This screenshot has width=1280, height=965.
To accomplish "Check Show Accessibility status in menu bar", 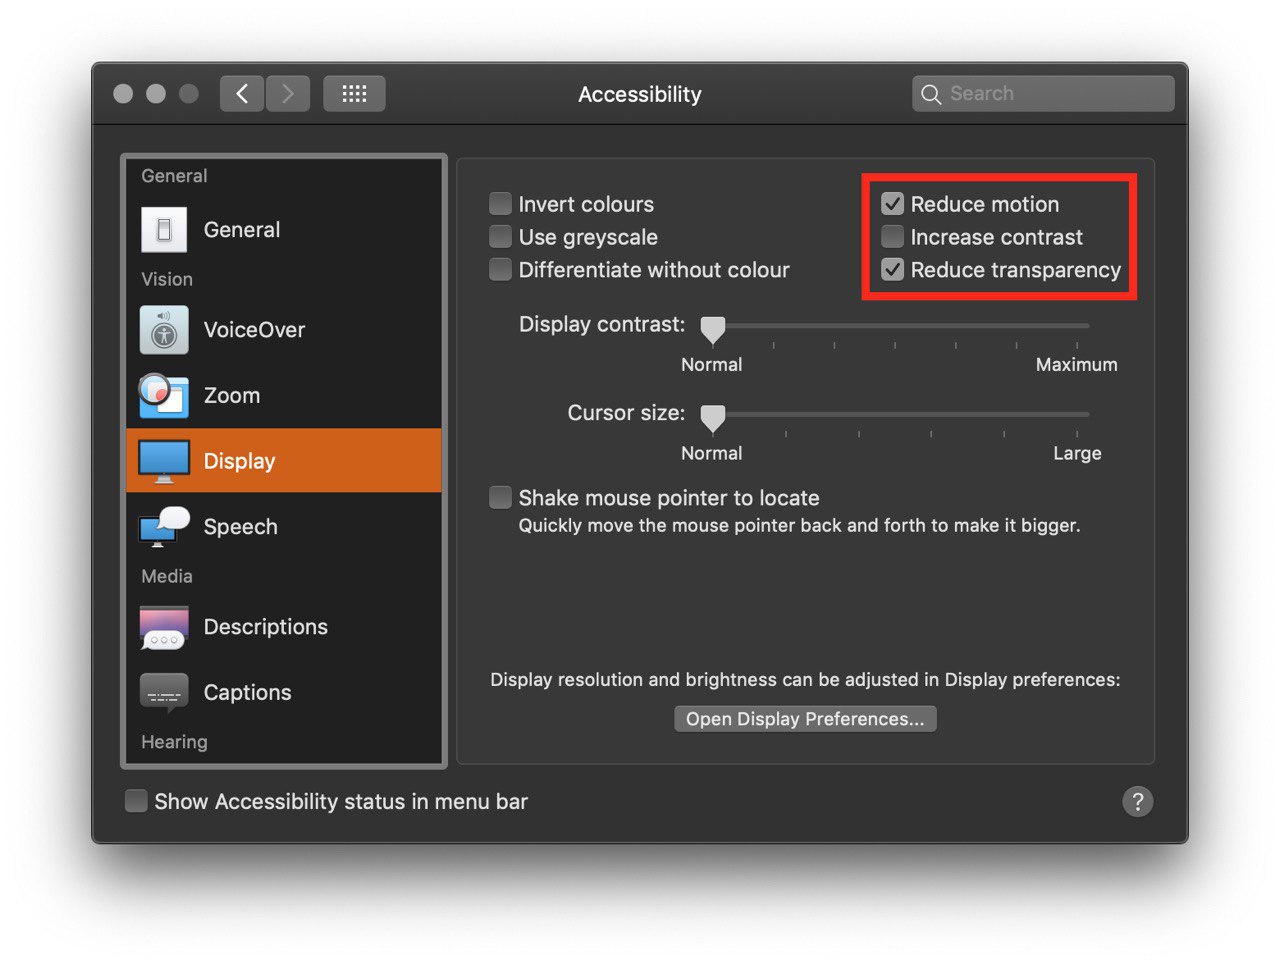I will click(136, 801).
